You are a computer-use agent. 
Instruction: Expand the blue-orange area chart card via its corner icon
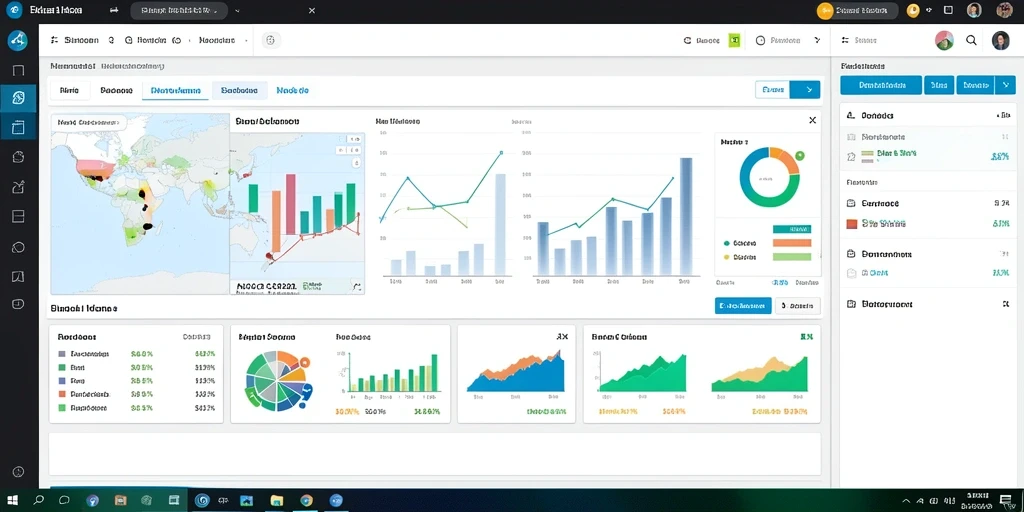pos(562,337)
